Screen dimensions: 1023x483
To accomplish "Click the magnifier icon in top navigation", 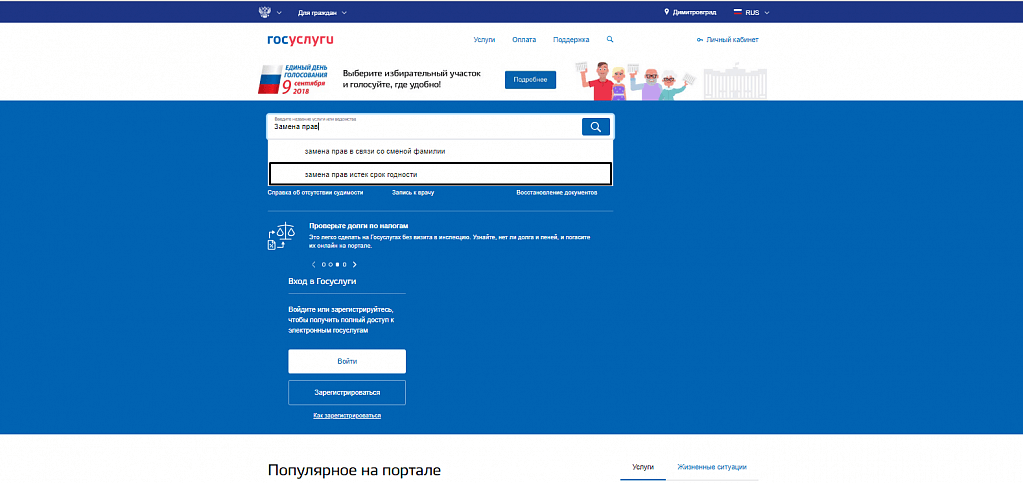I will pyautogui.click(x=610, y=39).
